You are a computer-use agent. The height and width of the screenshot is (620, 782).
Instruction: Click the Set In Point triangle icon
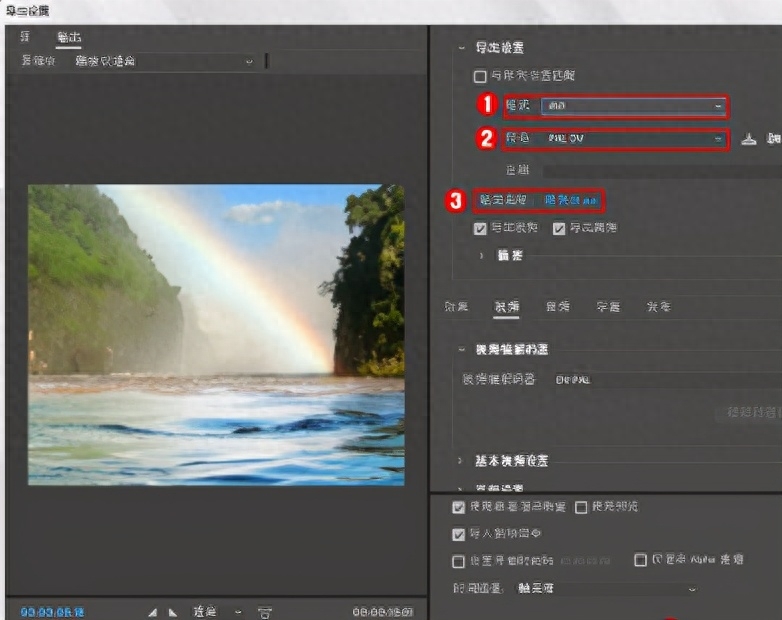tap(153, 612)
